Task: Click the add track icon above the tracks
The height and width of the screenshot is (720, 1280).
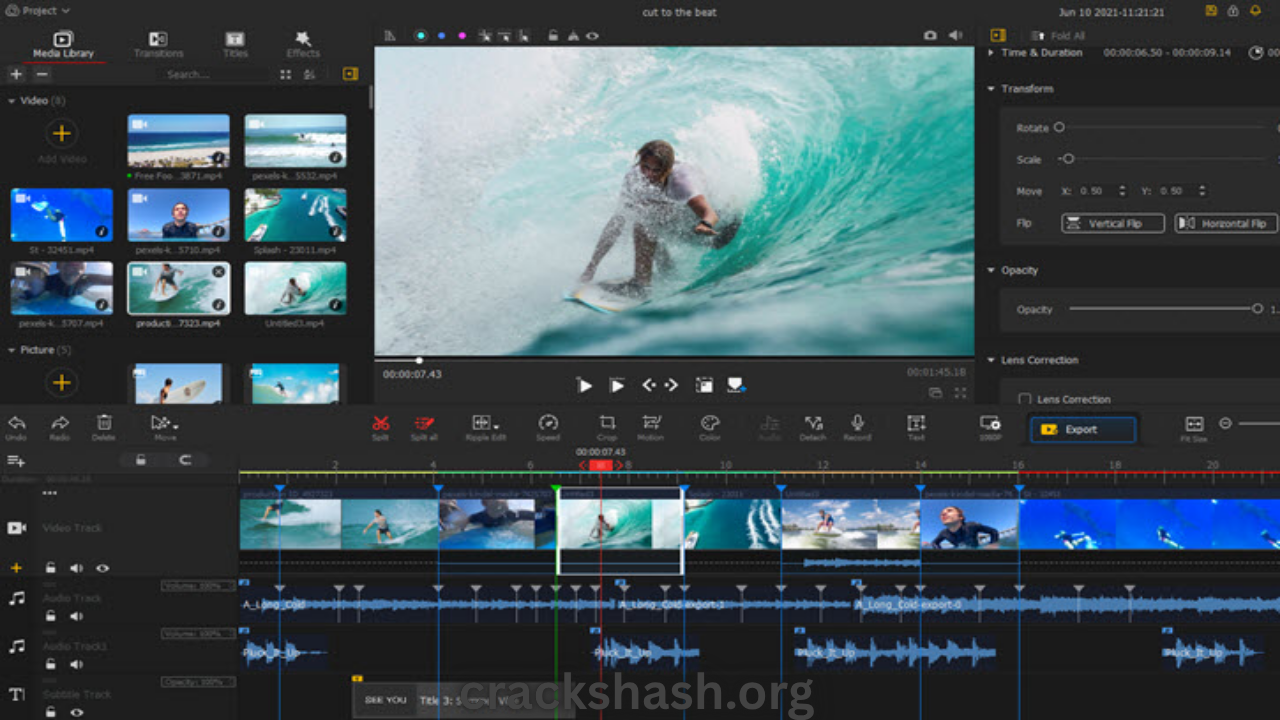Action: tap(16, 461)
